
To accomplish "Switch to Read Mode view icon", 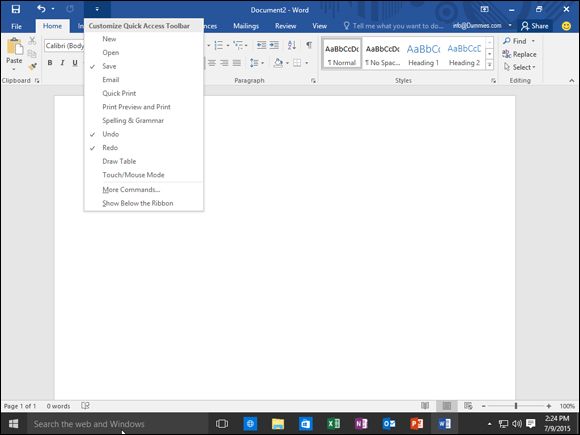I will tap(425, 406).
